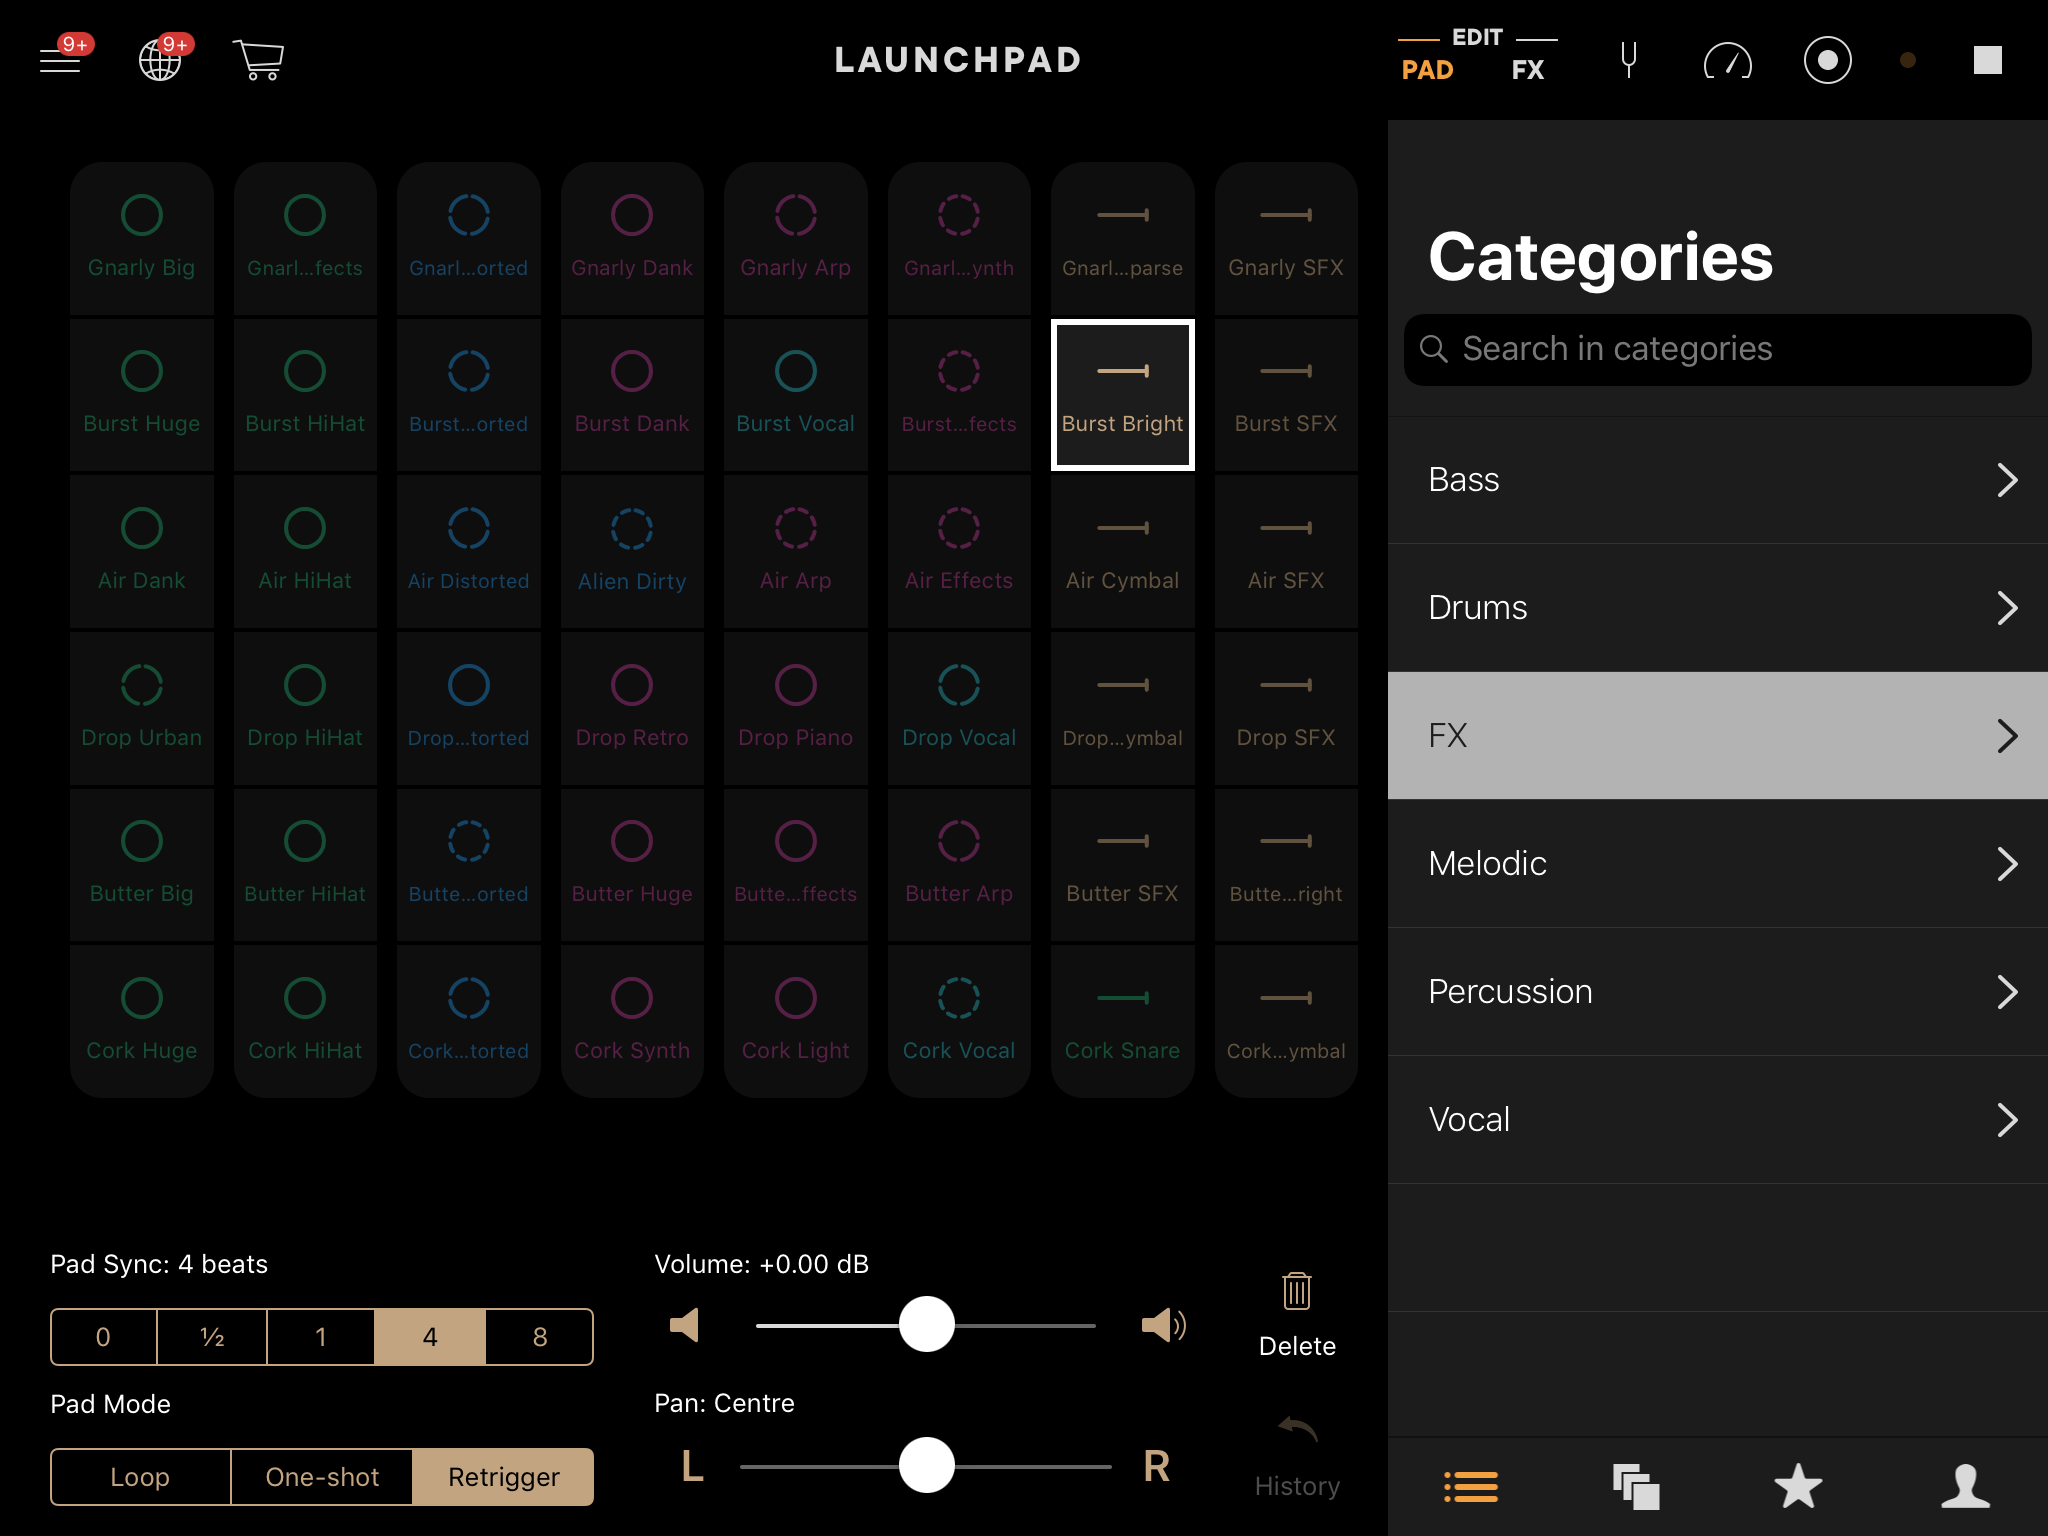Select the PAD edit tab
Screen dimensions: 2048x1536
[x=1427, y=70]
